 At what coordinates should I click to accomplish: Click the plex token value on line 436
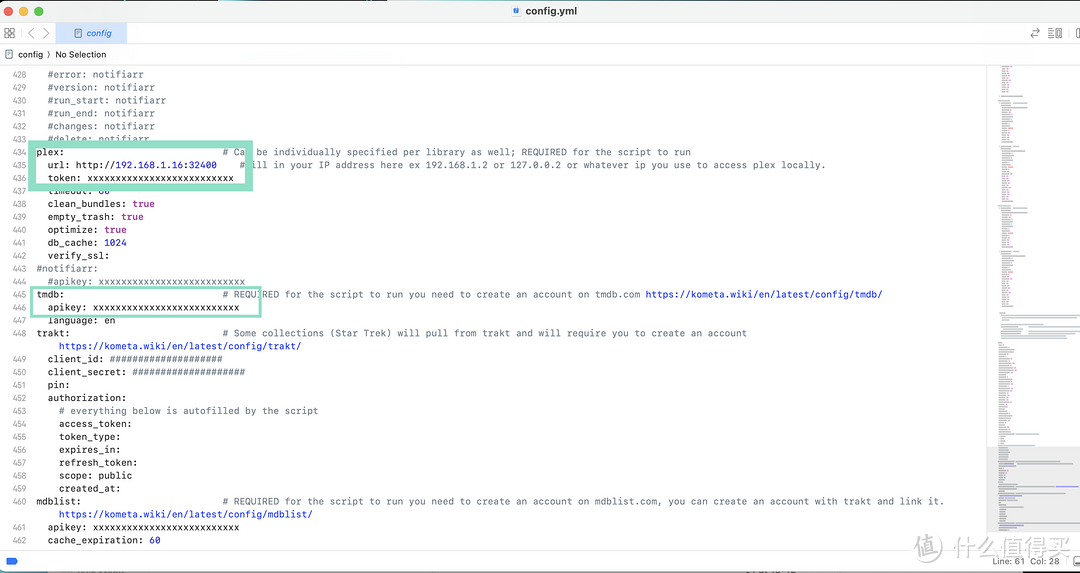[160, 178]
